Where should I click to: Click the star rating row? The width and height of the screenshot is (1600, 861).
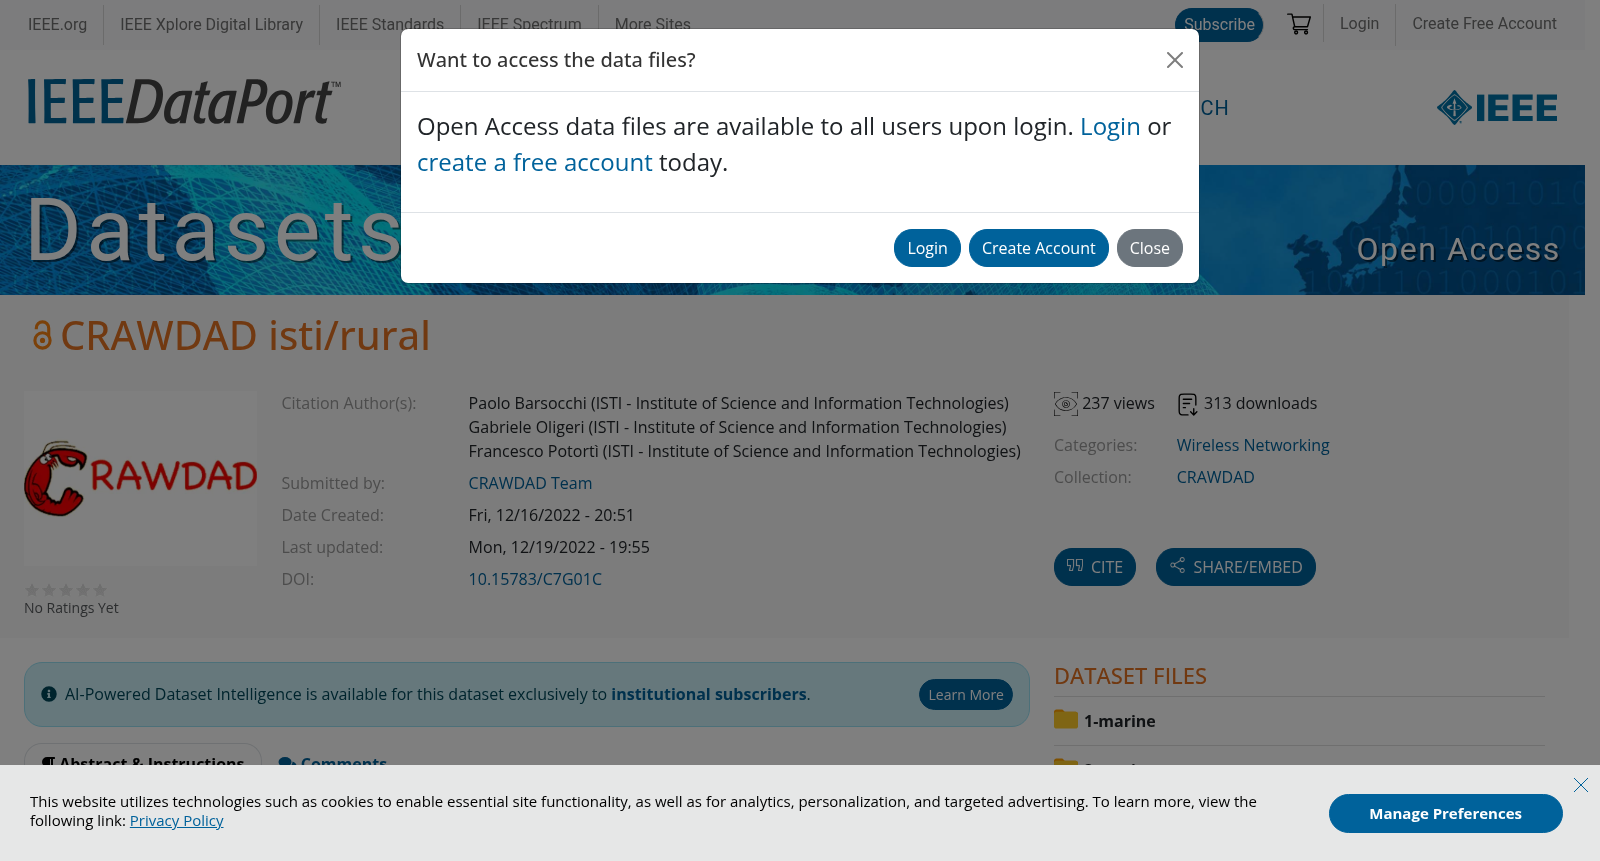[66, 590]
